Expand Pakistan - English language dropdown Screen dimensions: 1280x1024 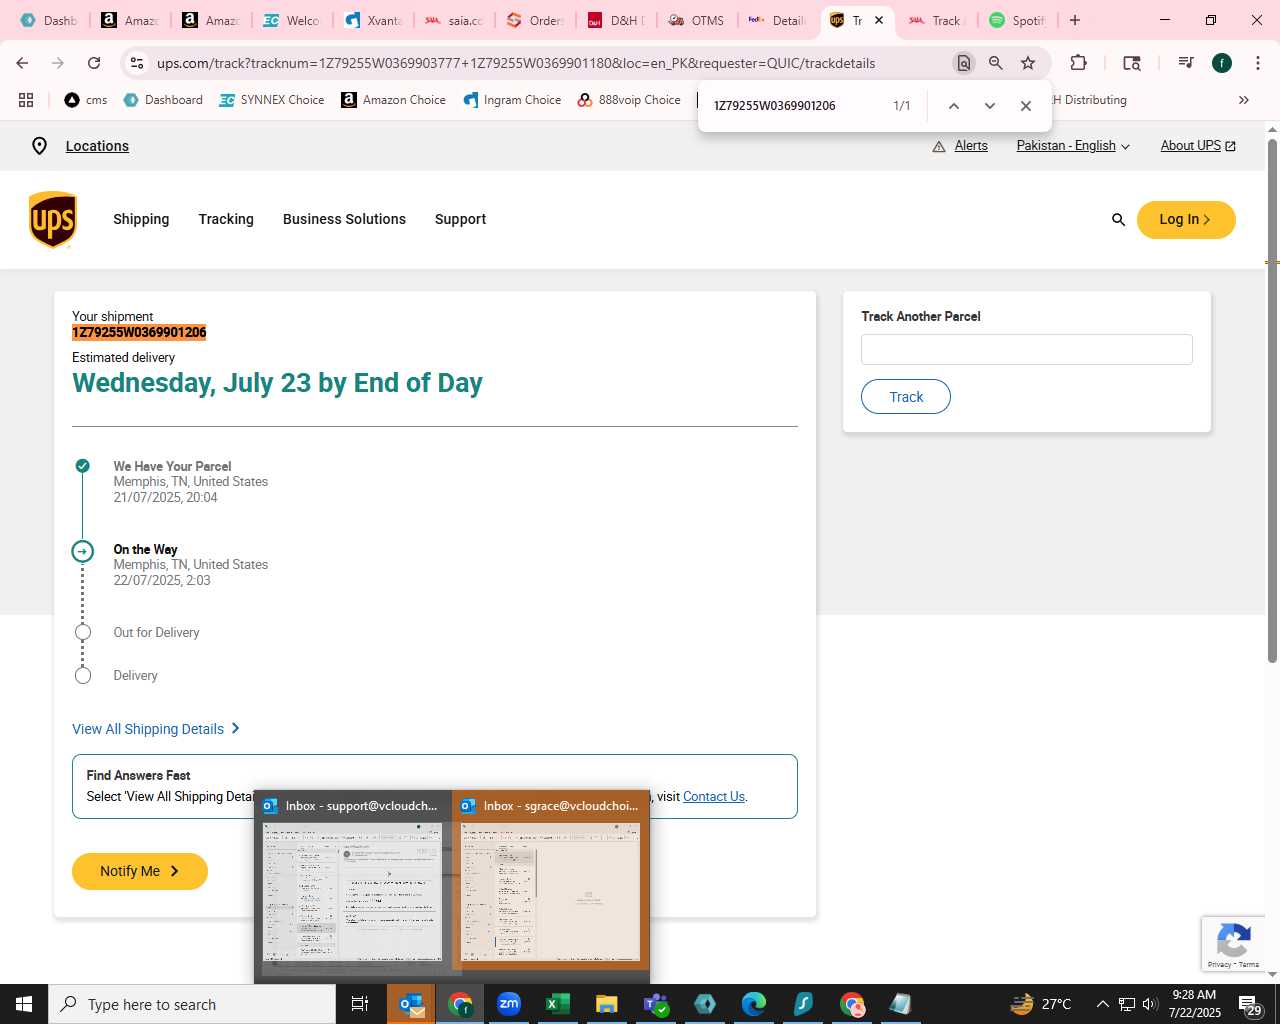pyautogui.click(x=1073, y=146)
